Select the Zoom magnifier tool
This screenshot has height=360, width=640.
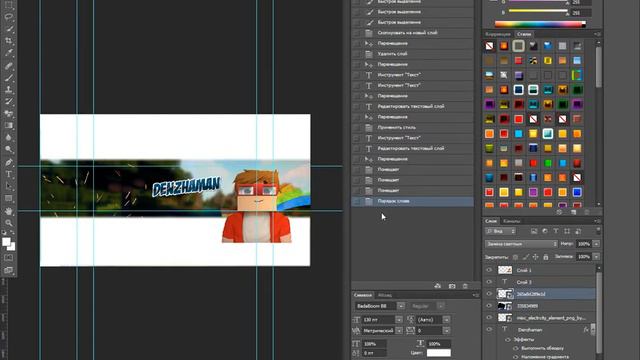click(x=9, y=223)
